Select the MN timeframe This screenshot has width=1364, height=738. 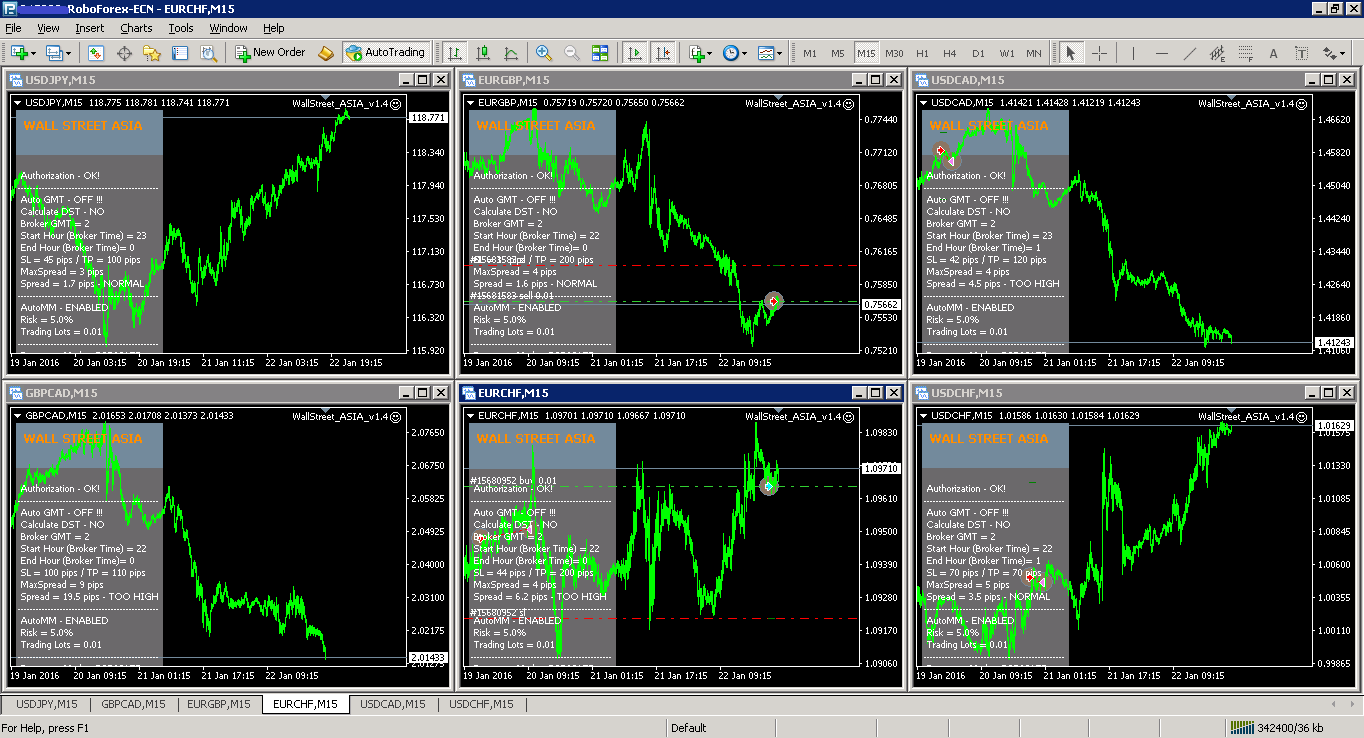coord(1034,53)
